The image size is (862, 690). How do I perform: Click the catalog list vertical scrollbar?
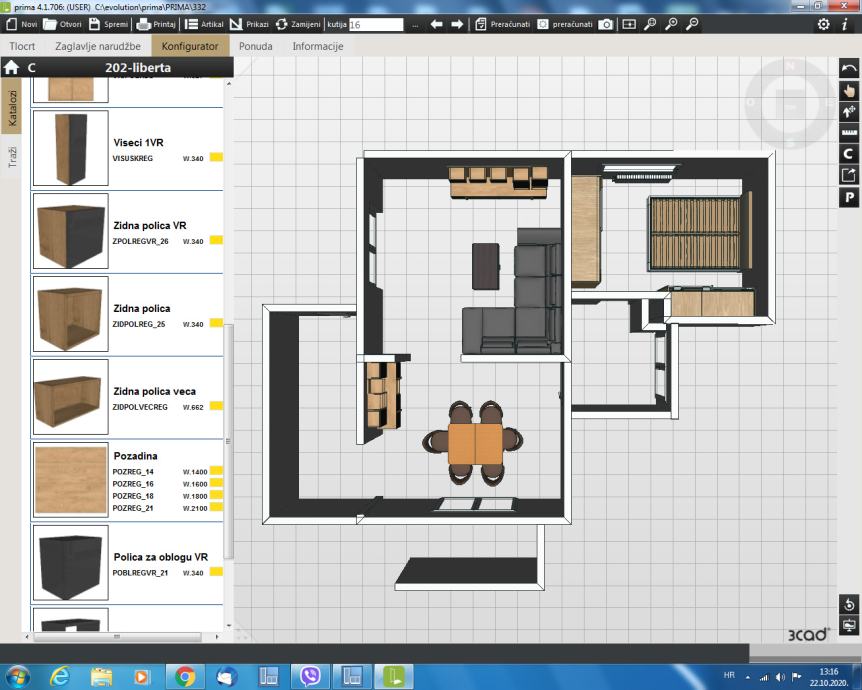tap(229, 441)
